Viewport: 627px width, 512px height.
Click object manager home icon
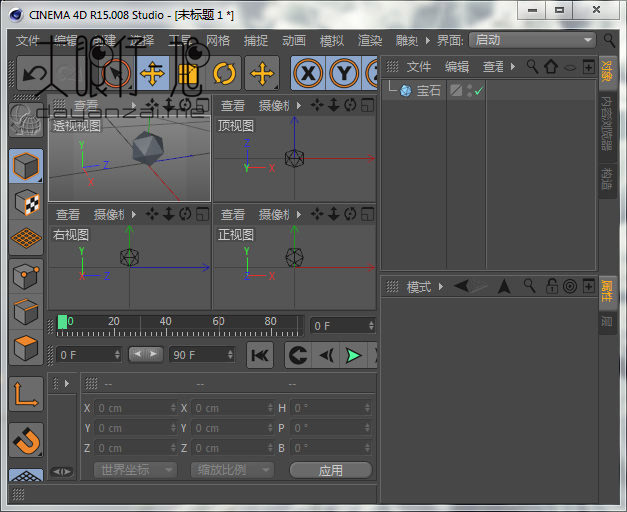pos(551,66)
